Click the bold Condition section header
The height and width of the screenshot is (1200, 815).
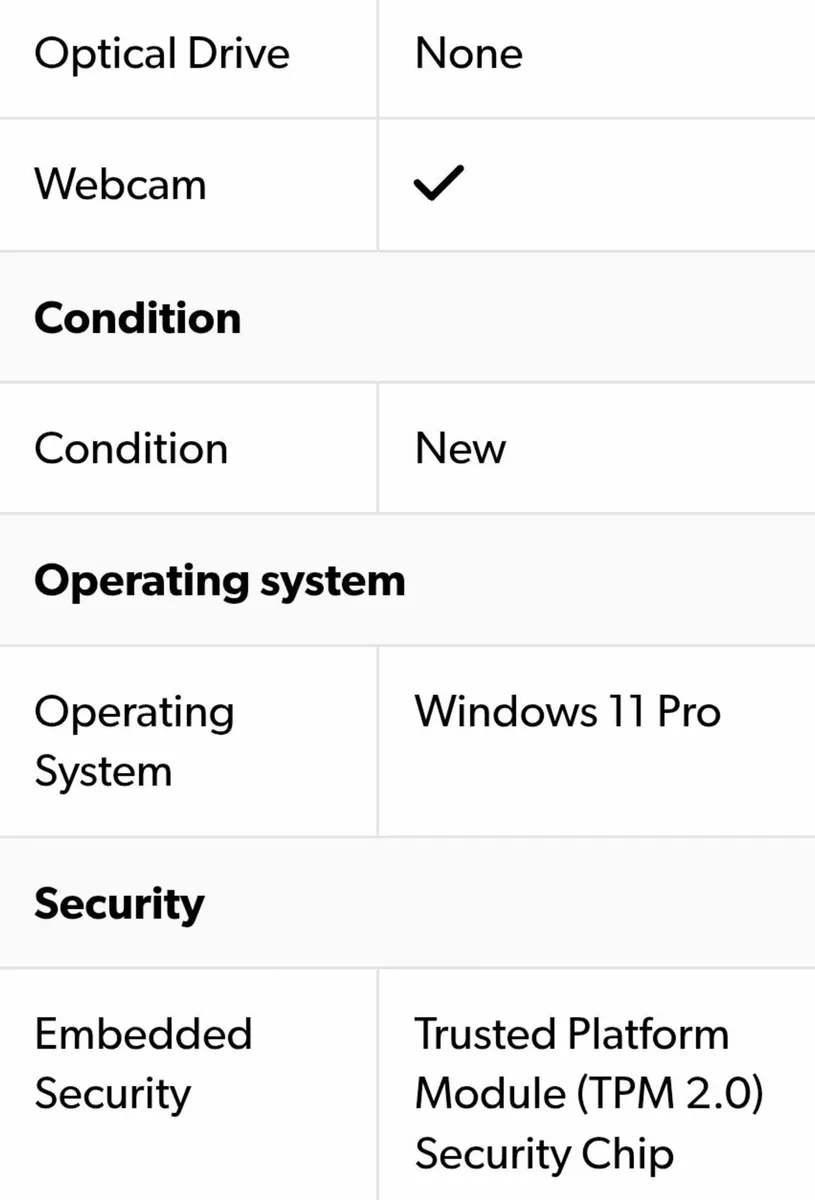137,318
